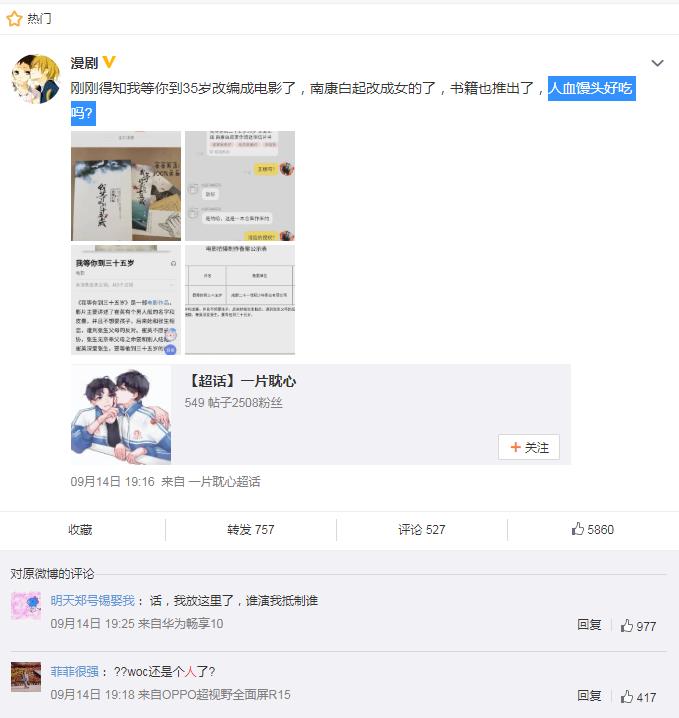The width and height of the screenshot is (679, 718).
Task: Like the comment with 977 thumbs-up
Action: (x=638, y=626)
